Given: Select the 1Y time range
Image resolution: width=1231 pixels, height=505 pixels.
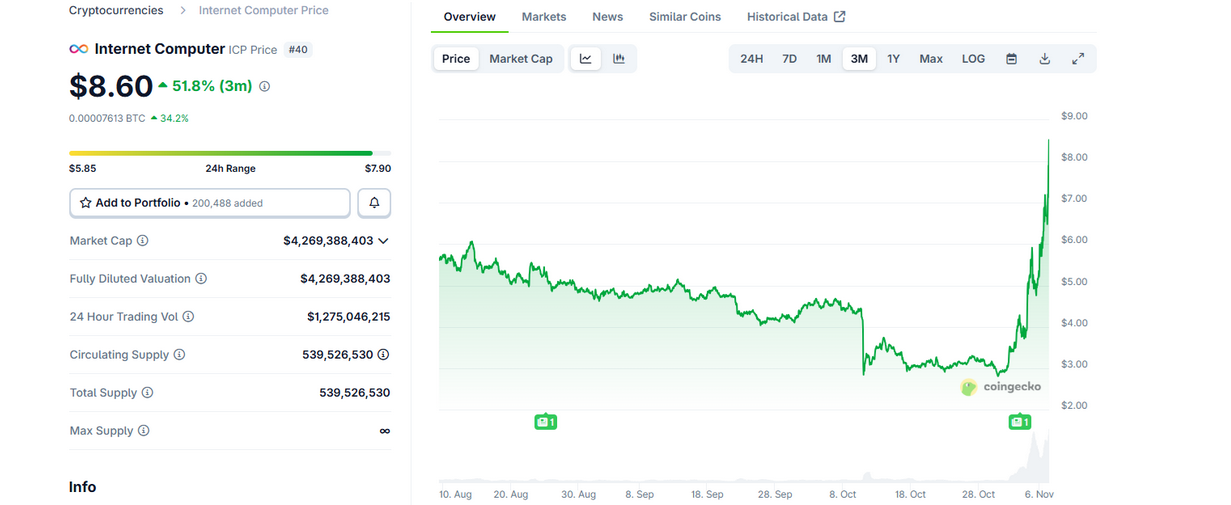Looking at the screenshot, I should [893, 59].
